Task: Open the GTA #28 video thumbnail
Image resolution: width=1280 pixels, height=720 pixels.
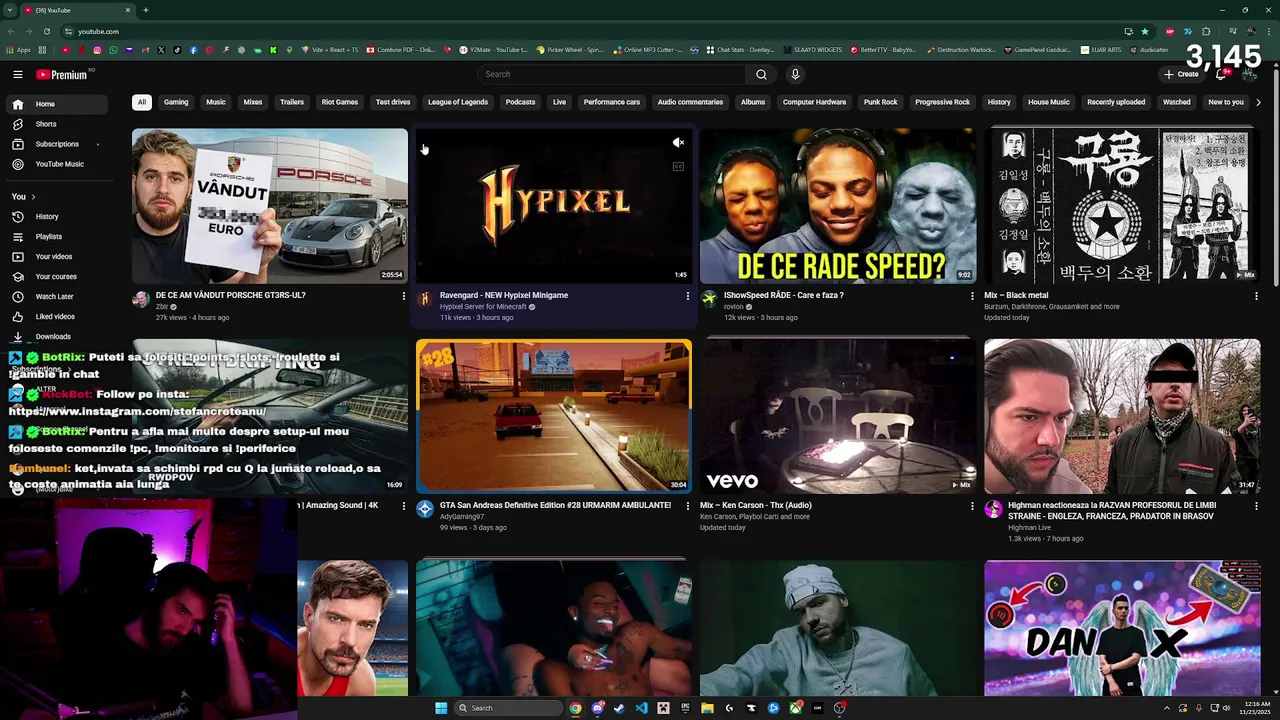Action: 554,416
